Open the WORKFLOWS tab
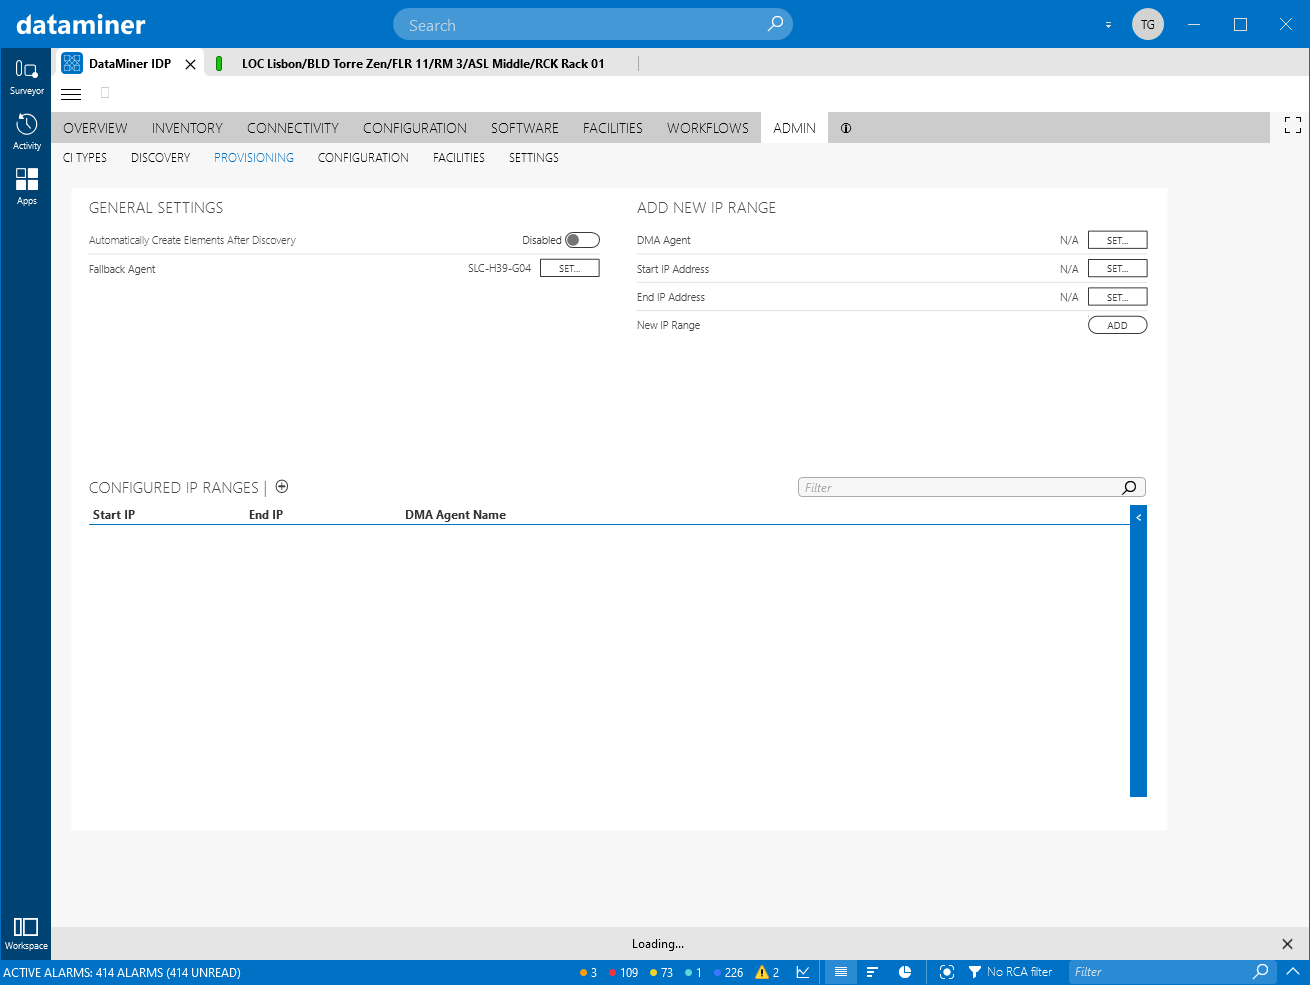1310x985 pixels. pyautogui.click(x=708, y=128)
